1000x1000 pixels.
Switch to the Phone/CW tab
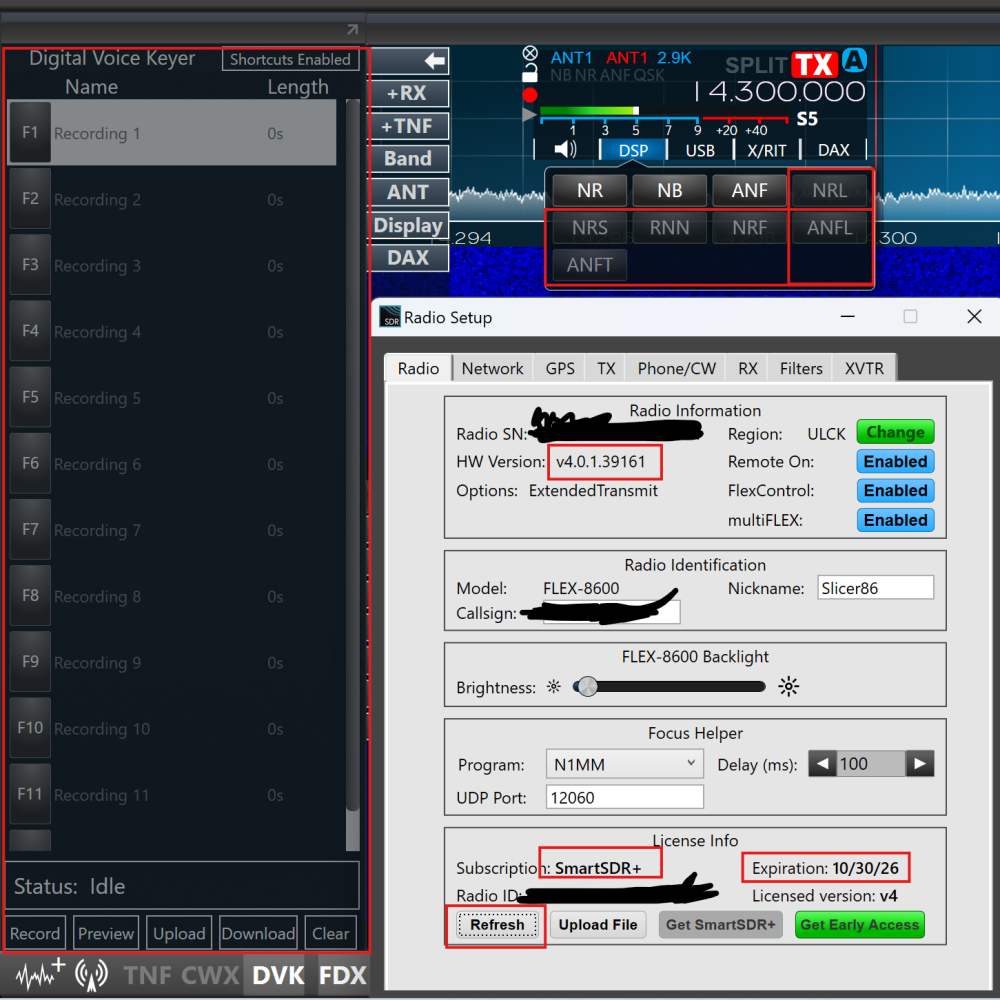[677, 369]
